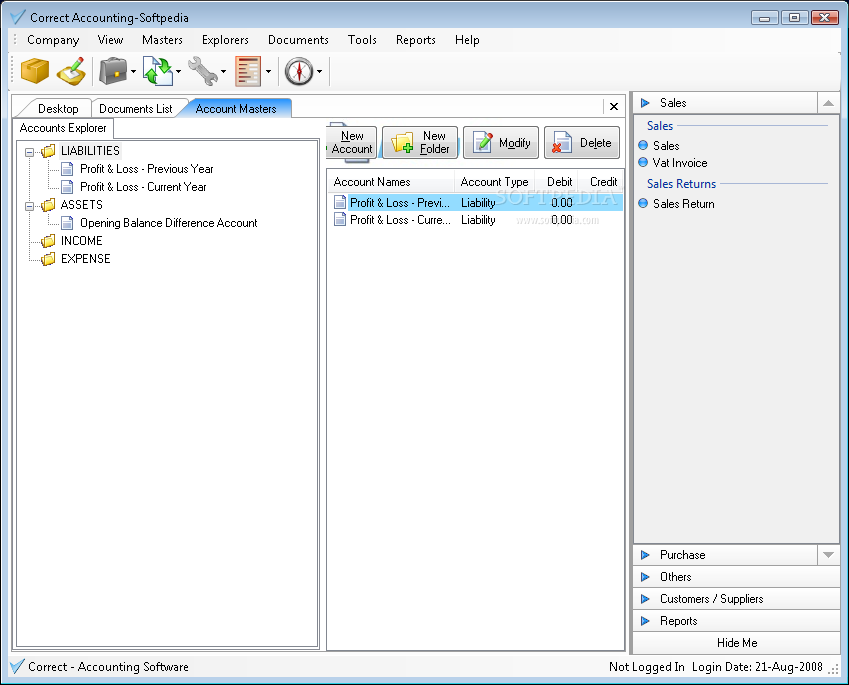Click the Delete button
849x685 pixels.
point(582,142)
